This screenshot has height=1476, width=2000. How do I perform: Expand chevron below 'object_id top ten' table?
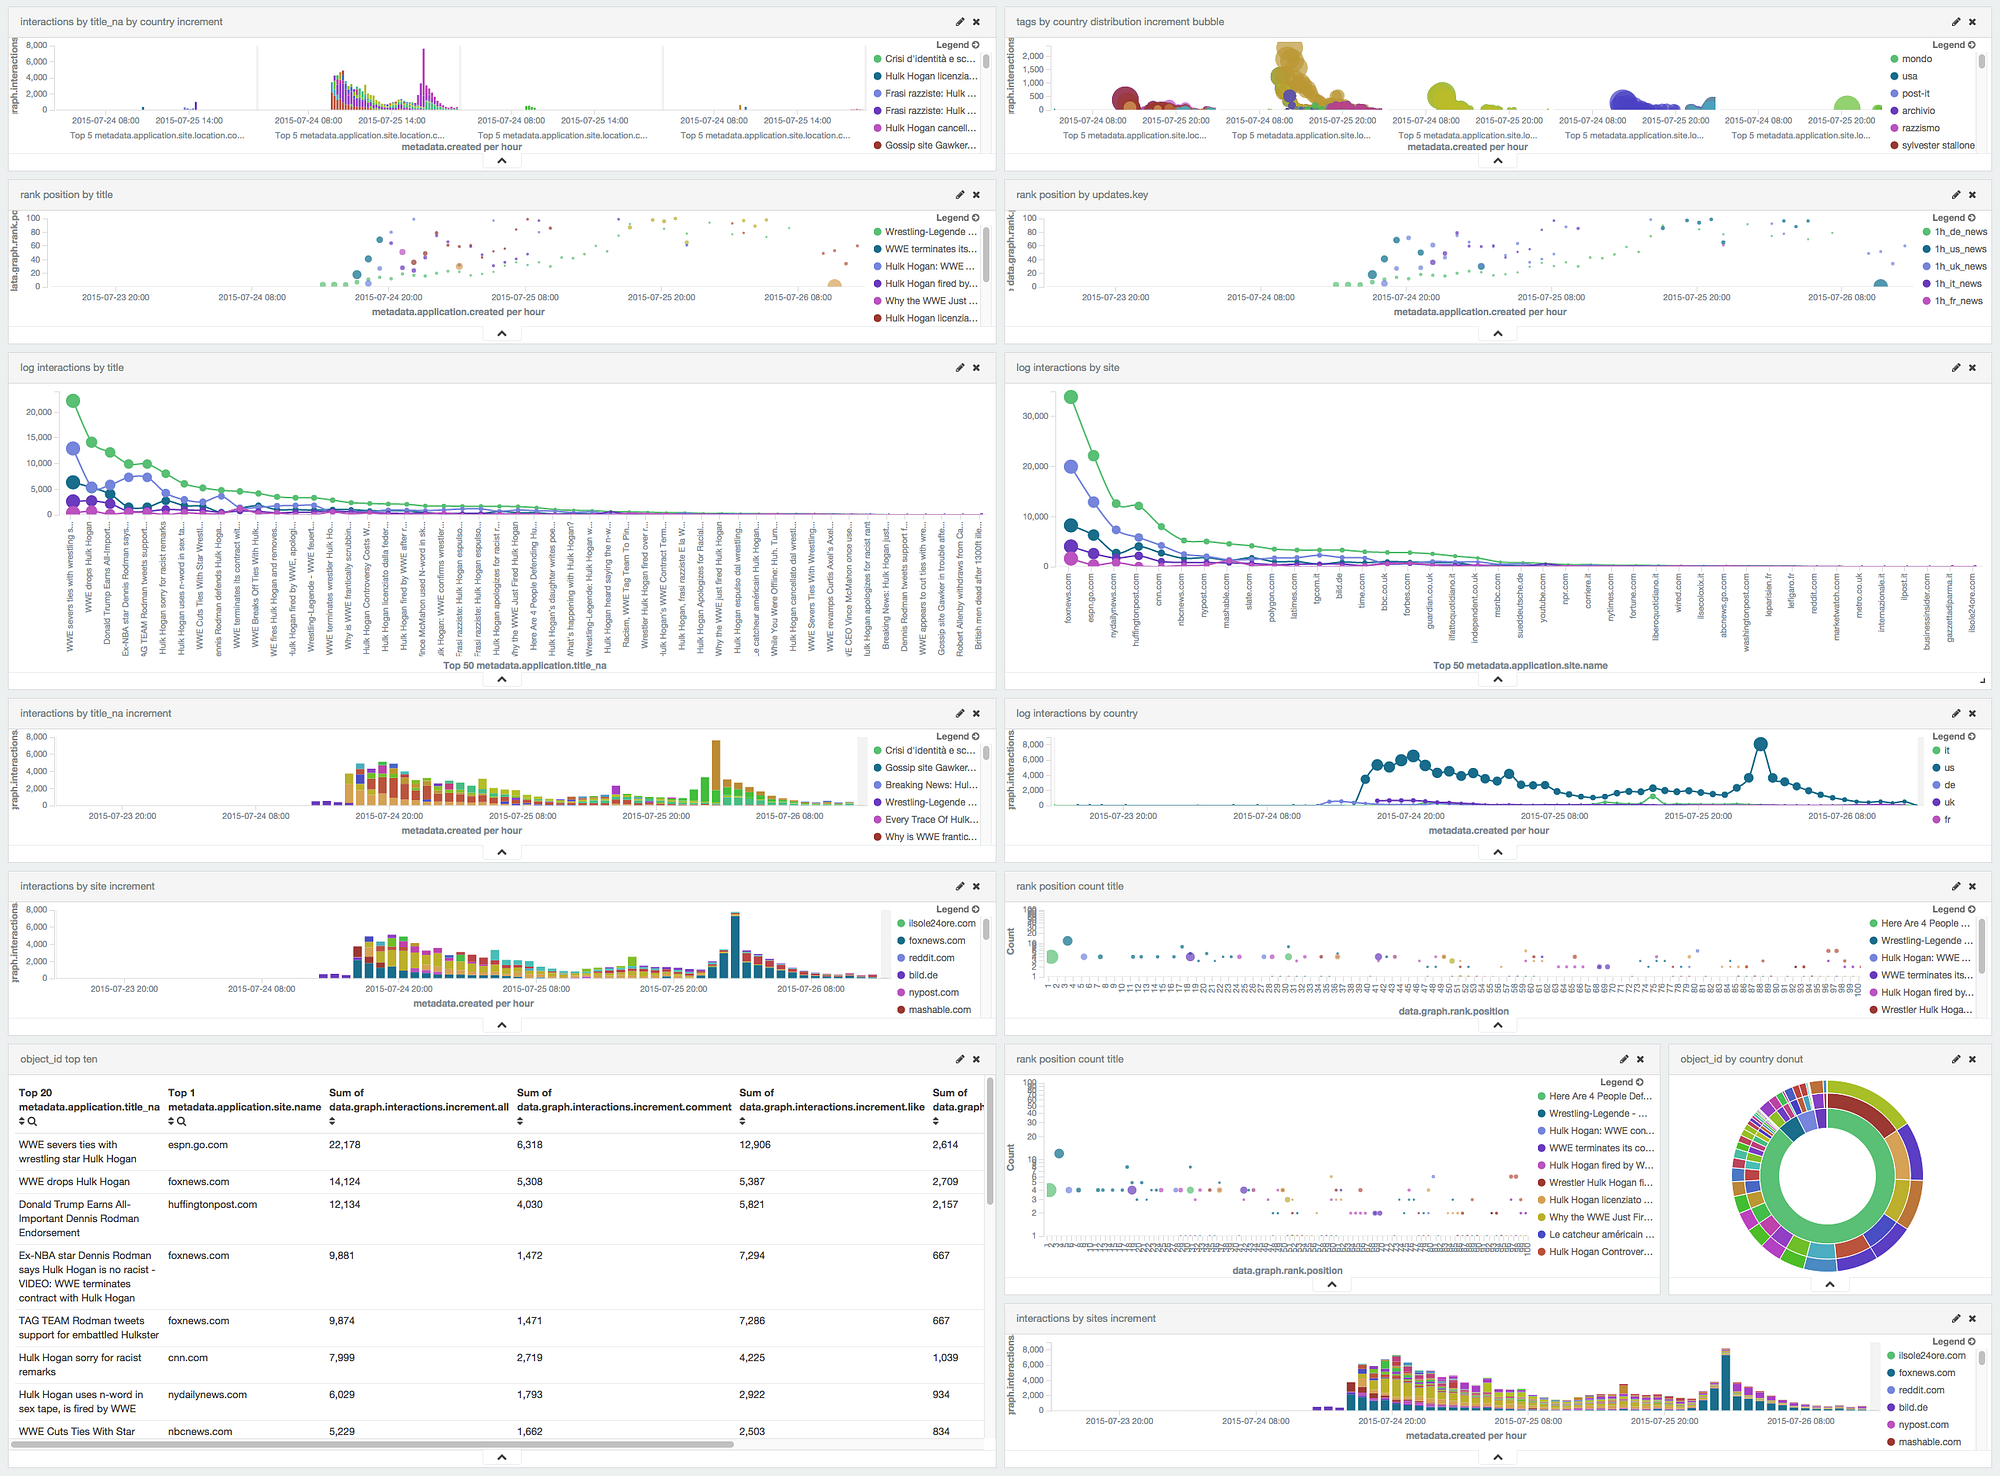(502, 1458)
